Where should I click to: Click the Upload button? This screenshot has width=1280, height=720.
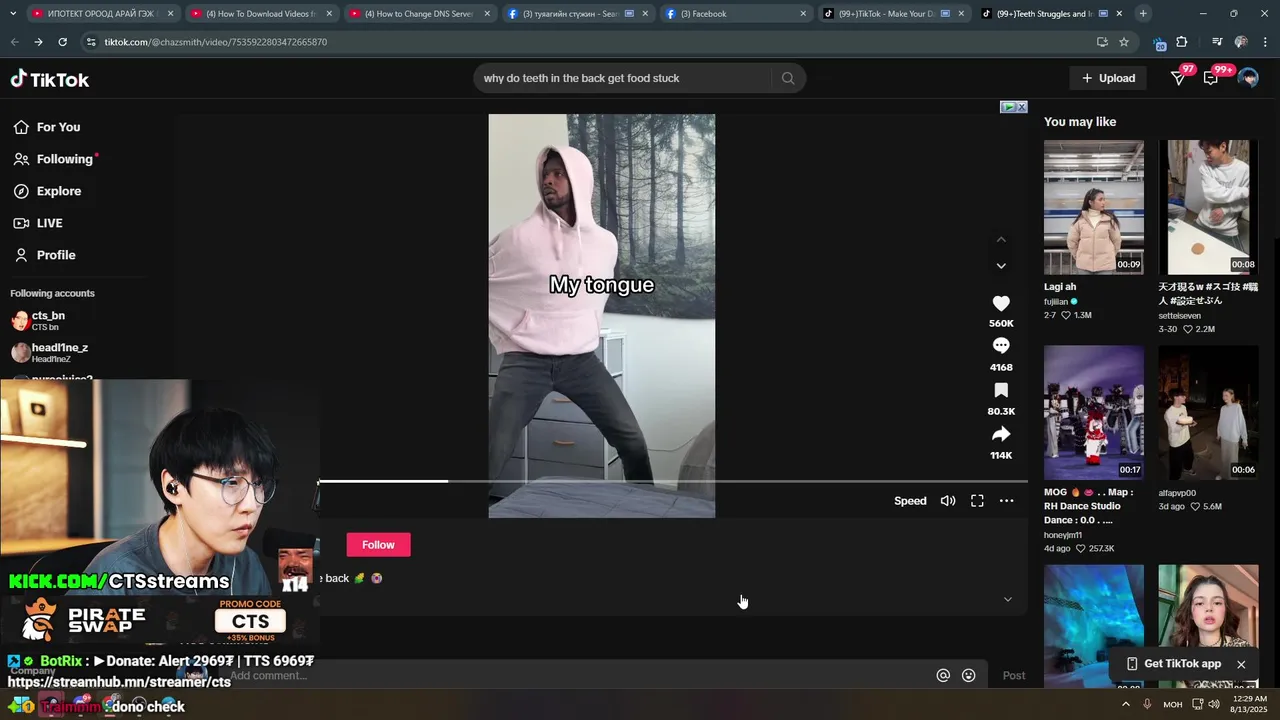click(1108, 78)
